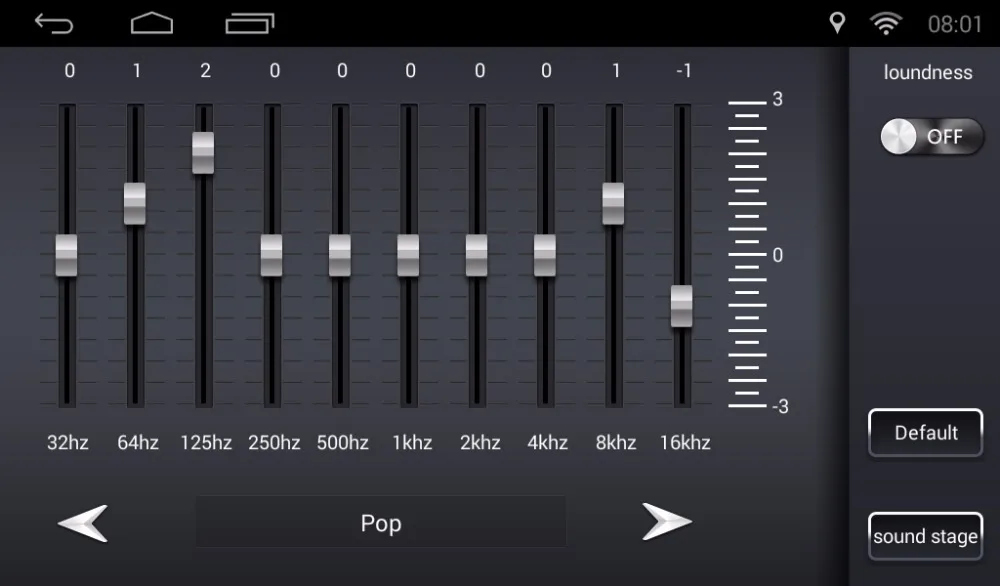Viewport: 1000px width, 586px height.
Task: Tap the location pin status icon
Action: click(837, 23)
